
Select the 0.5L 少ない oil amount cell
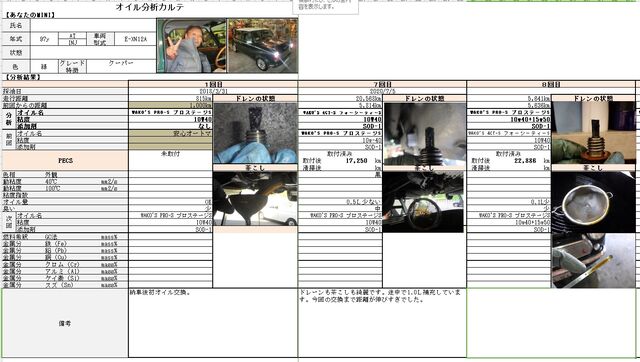pos(340,202)
